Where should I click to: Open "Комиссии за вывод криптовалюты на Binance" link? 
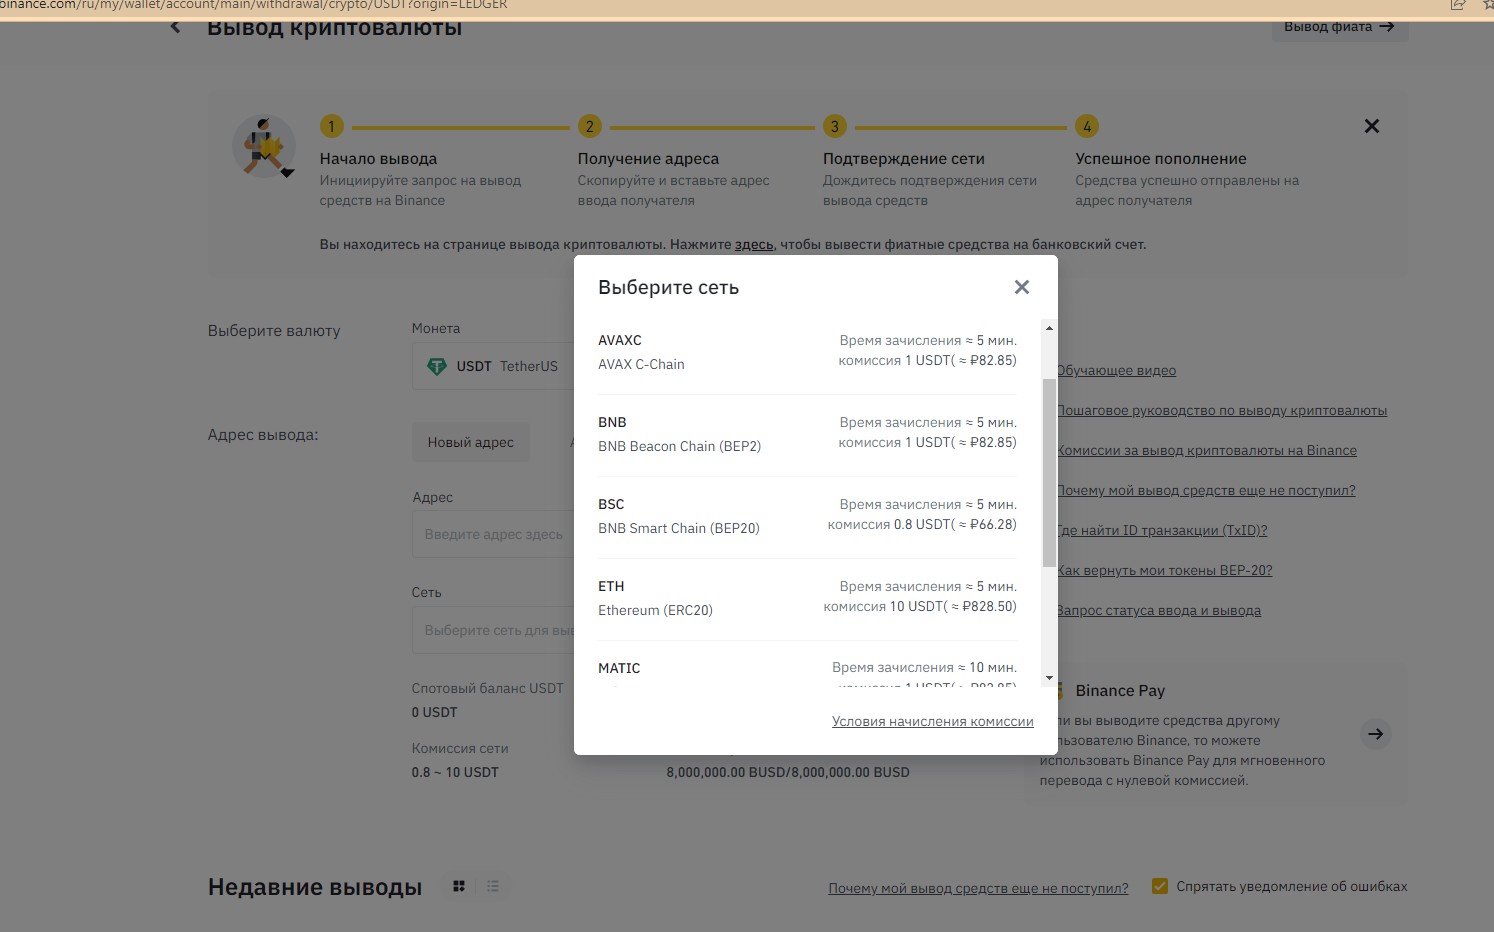(1207, 450)
